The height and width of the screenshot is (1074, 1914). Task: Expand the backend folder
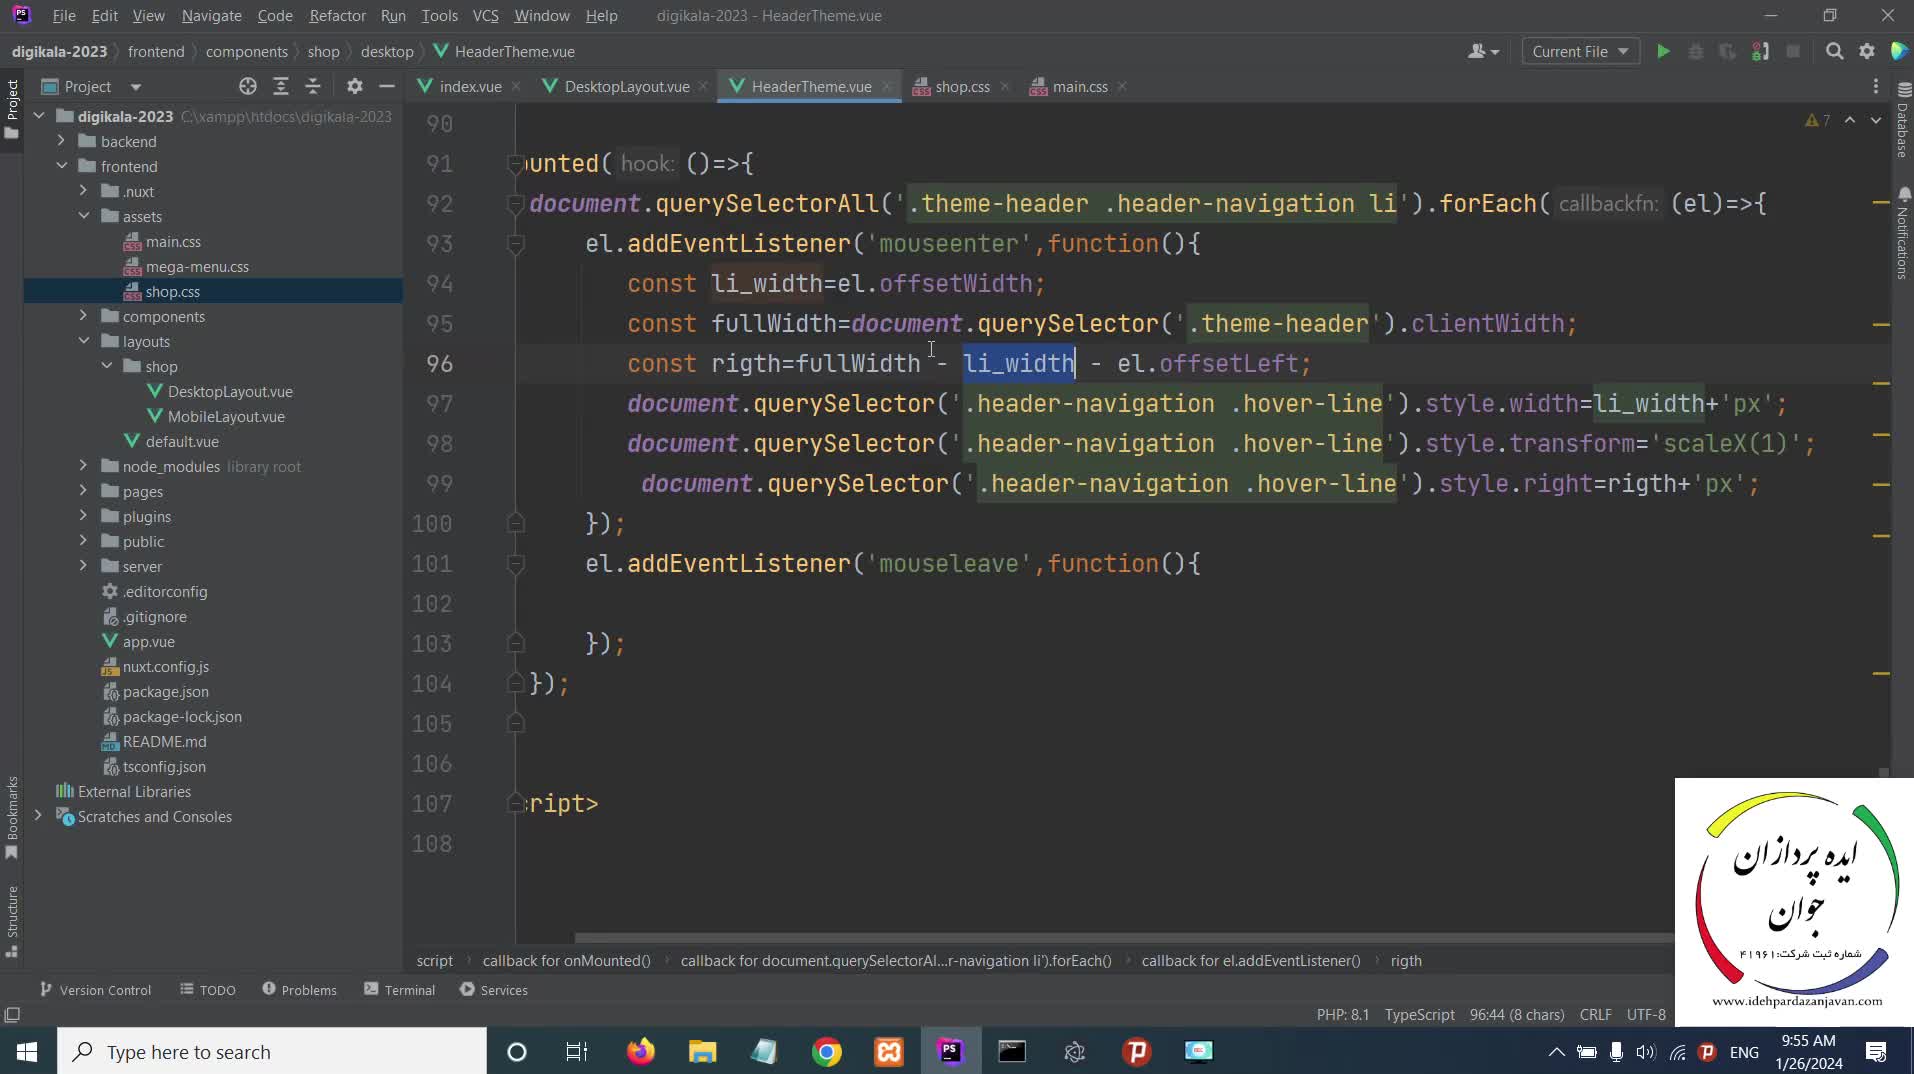[61, 141]
